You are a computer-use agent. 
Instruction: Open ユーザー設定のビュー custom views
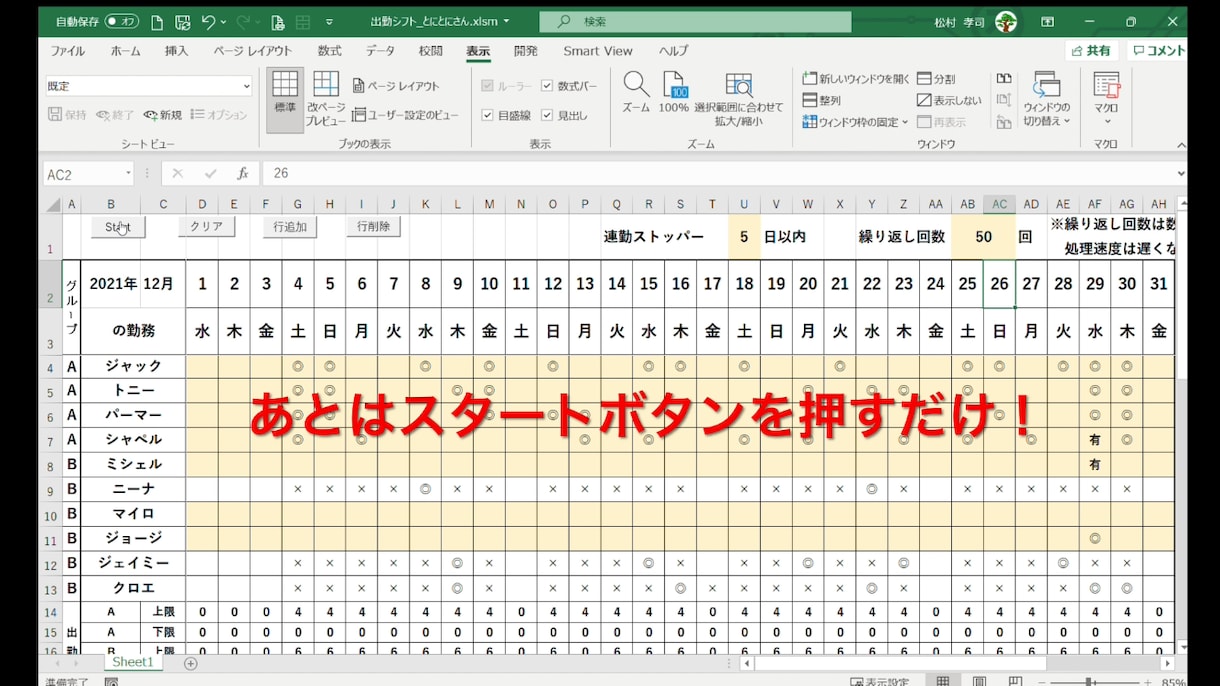click(x=405, y=115)
